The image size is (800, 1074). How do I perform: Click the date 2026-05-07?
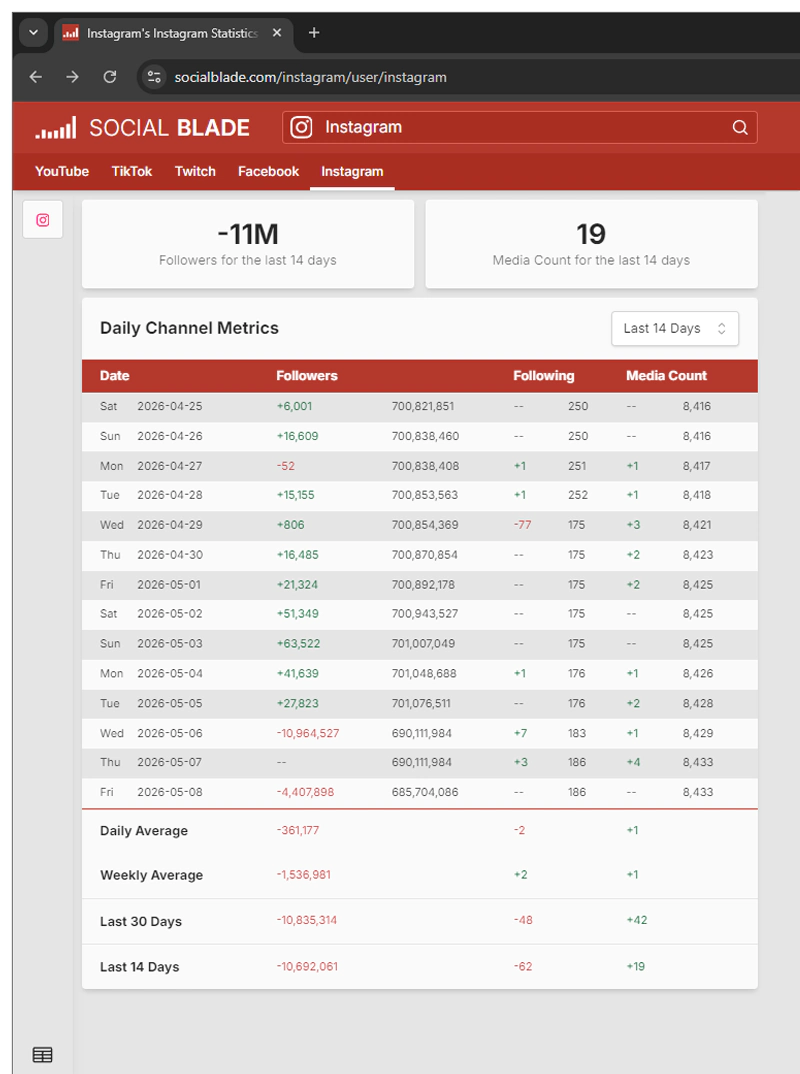170,762
